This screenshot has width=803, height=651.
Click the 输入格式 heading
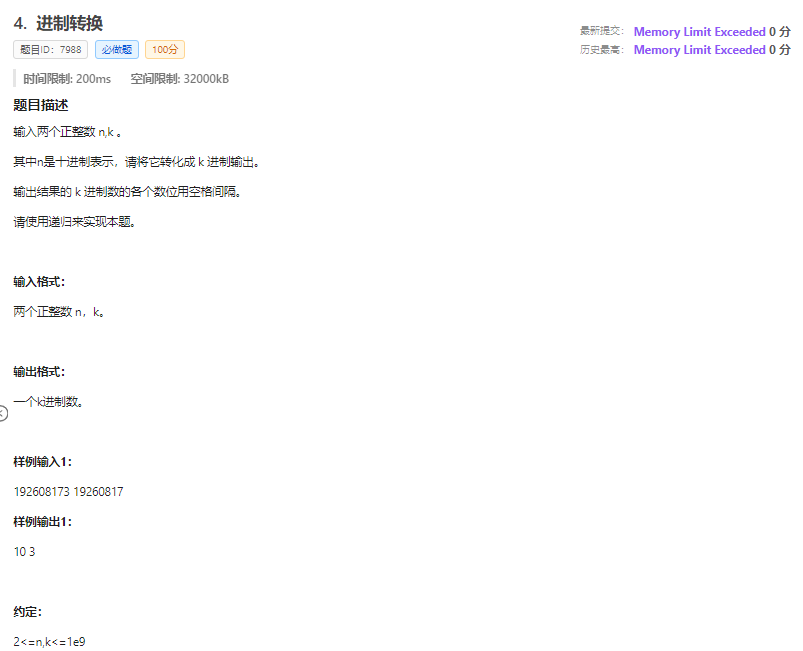click(39, 282)
